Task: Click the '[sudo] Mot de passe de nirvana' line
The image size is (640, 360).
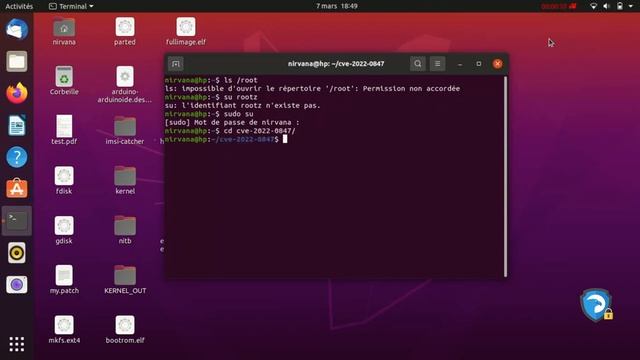Action: coord(232,122)
